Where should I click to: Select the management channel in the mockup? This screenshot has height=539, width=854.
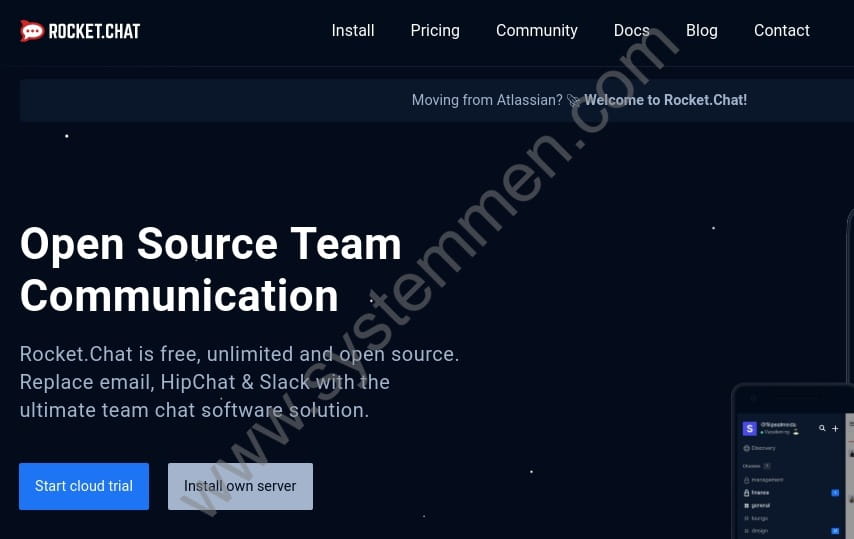[764, 480]
